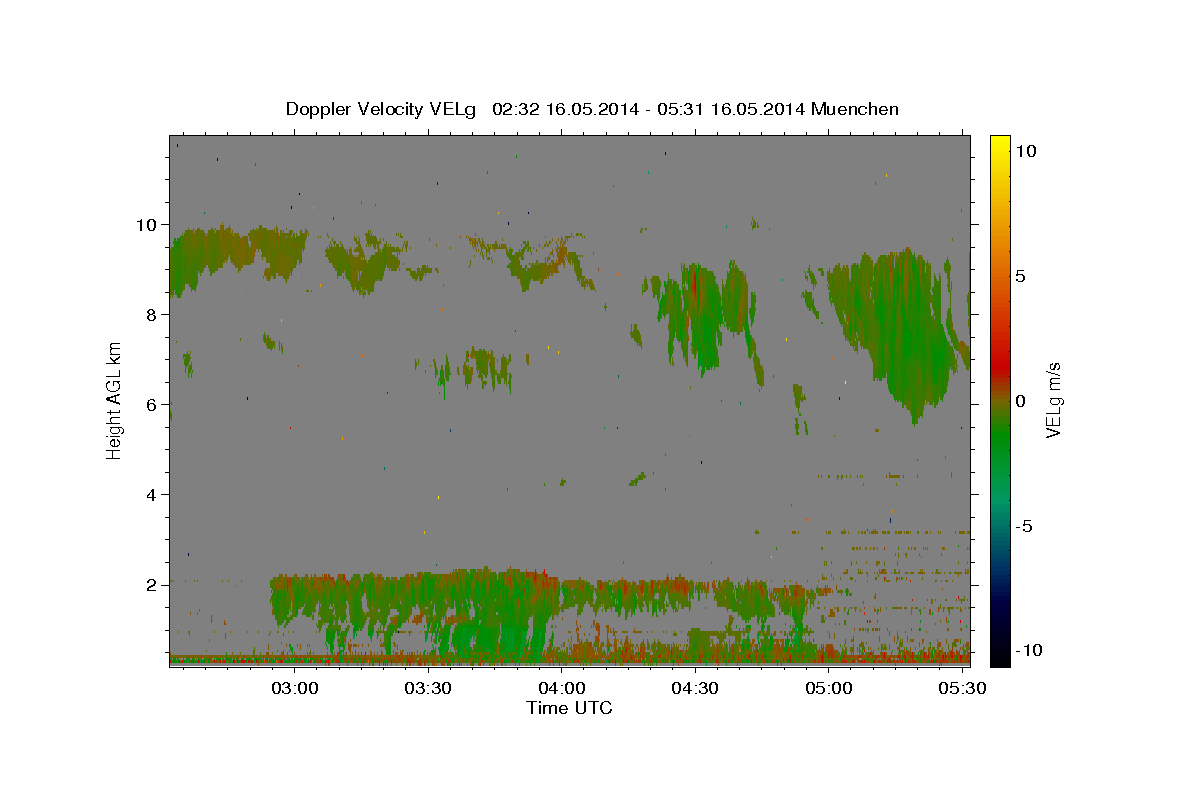
Task: Click the location name "Muenchen" in the title
Action: point(856,109)
